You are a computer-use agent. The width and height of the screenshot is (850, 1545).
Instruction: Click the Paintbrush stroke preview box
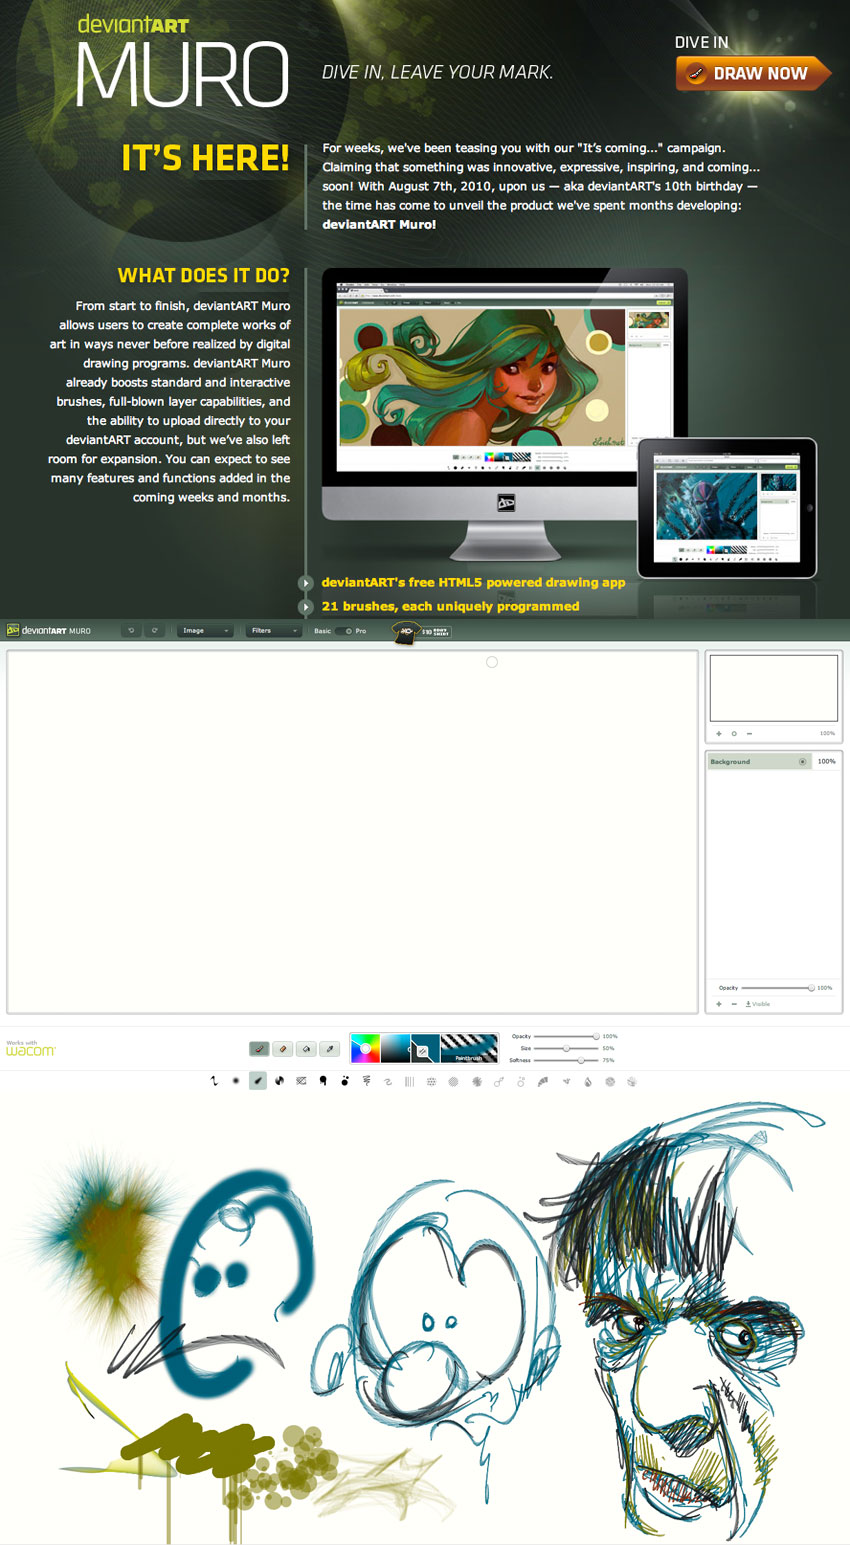(469, 1048)
